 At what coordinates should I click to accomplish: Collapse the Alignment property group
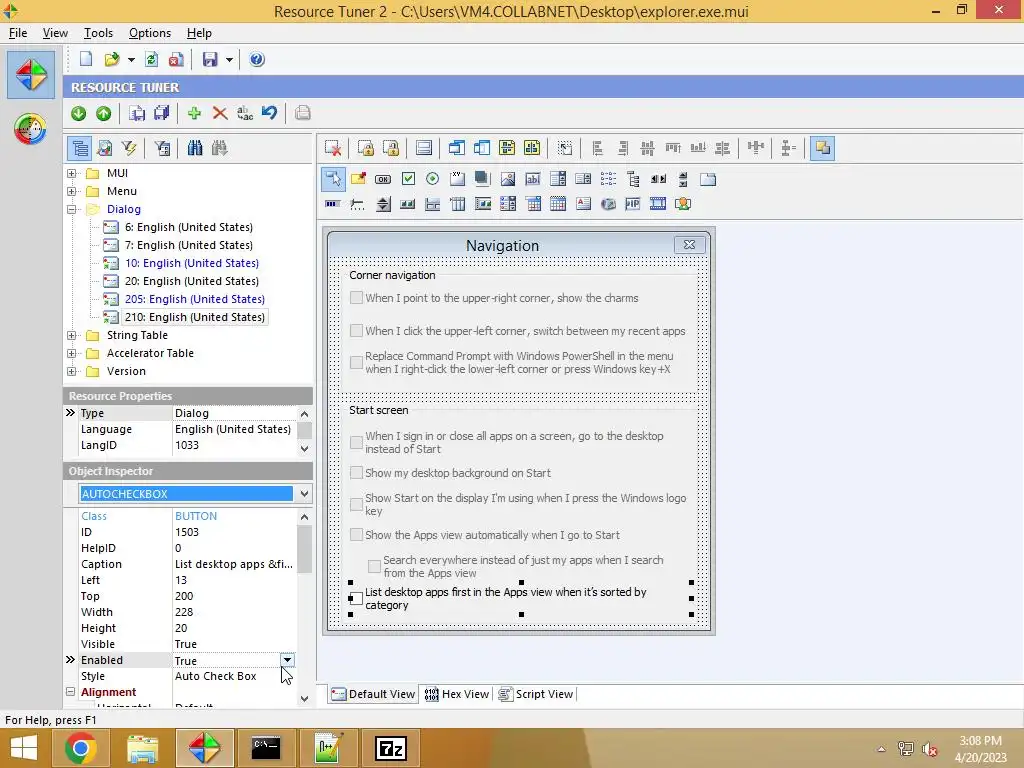71,692
